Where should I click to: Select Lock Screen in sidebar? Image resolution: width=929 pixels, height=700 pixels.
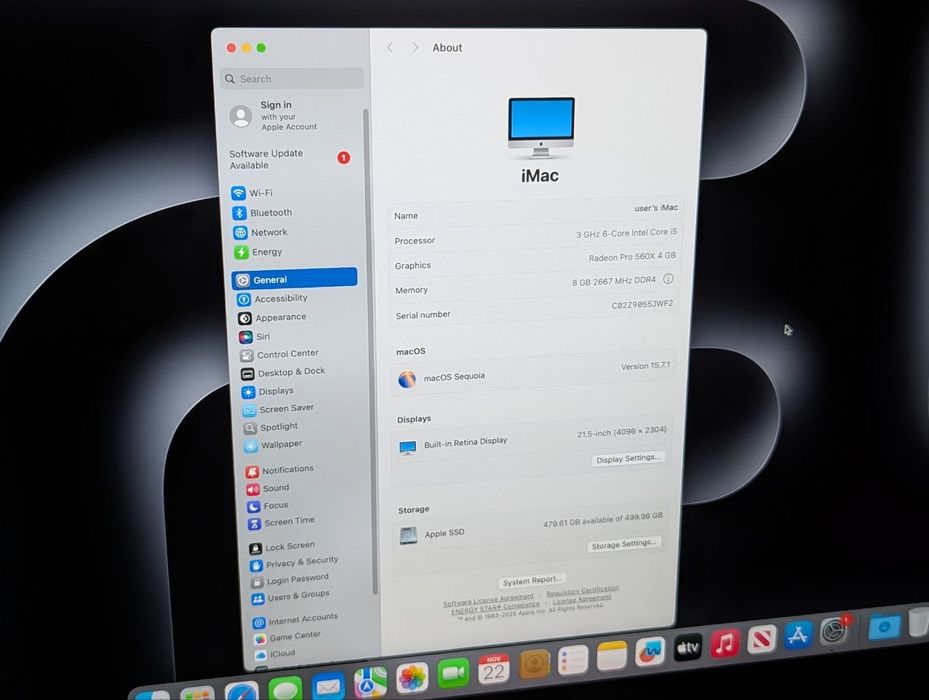(283, 546)
